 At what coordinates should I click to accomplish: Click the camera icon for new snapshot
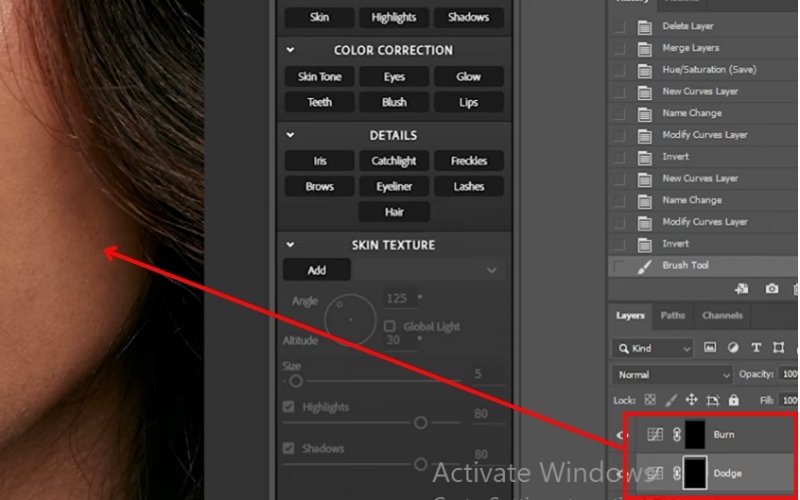coord(771,289)
